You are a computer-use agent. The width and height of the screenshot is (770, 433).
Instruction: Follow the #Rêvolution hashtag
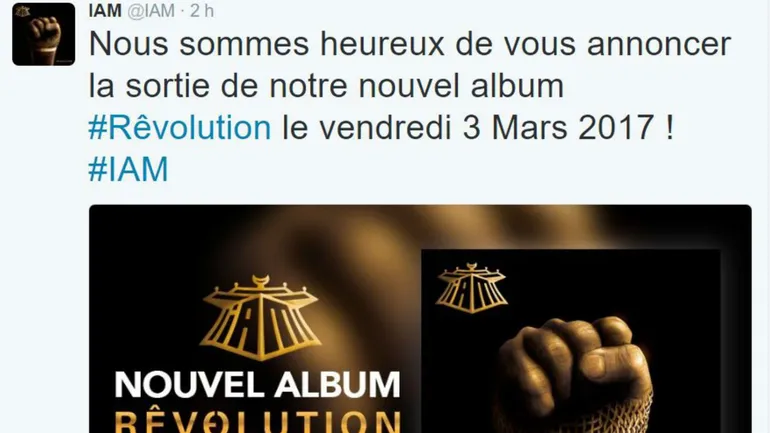click(180, 127)
